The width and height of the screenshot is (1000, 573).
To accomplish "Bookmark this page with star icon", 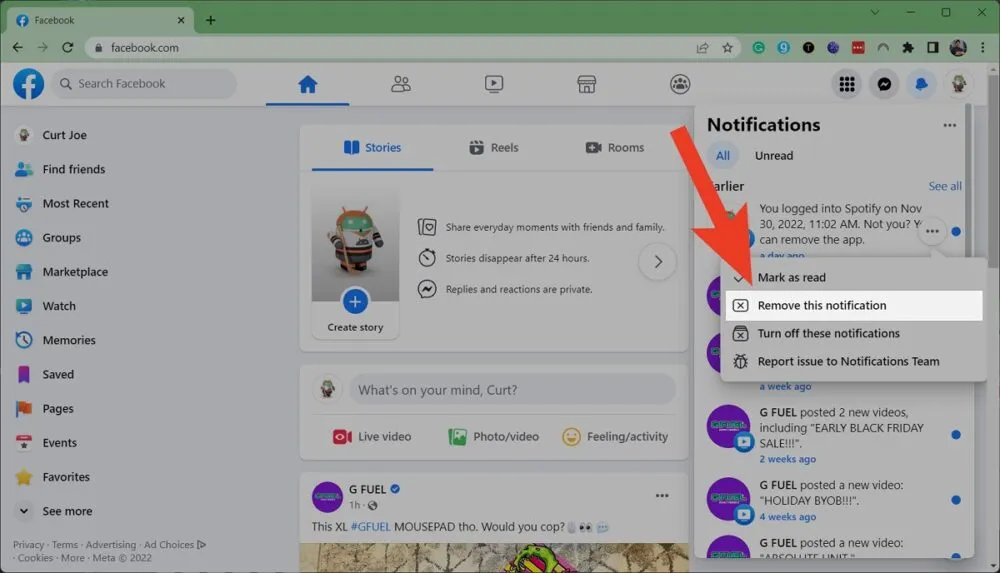I will pos(727,48).
